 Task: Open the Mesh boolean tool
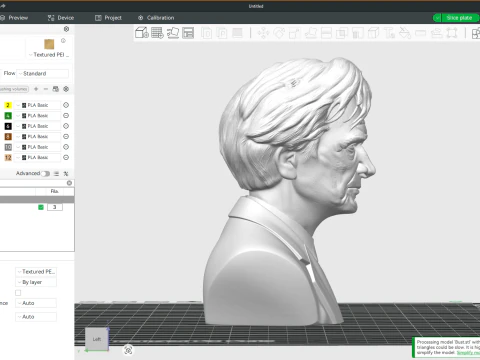(x=342, y=33)
